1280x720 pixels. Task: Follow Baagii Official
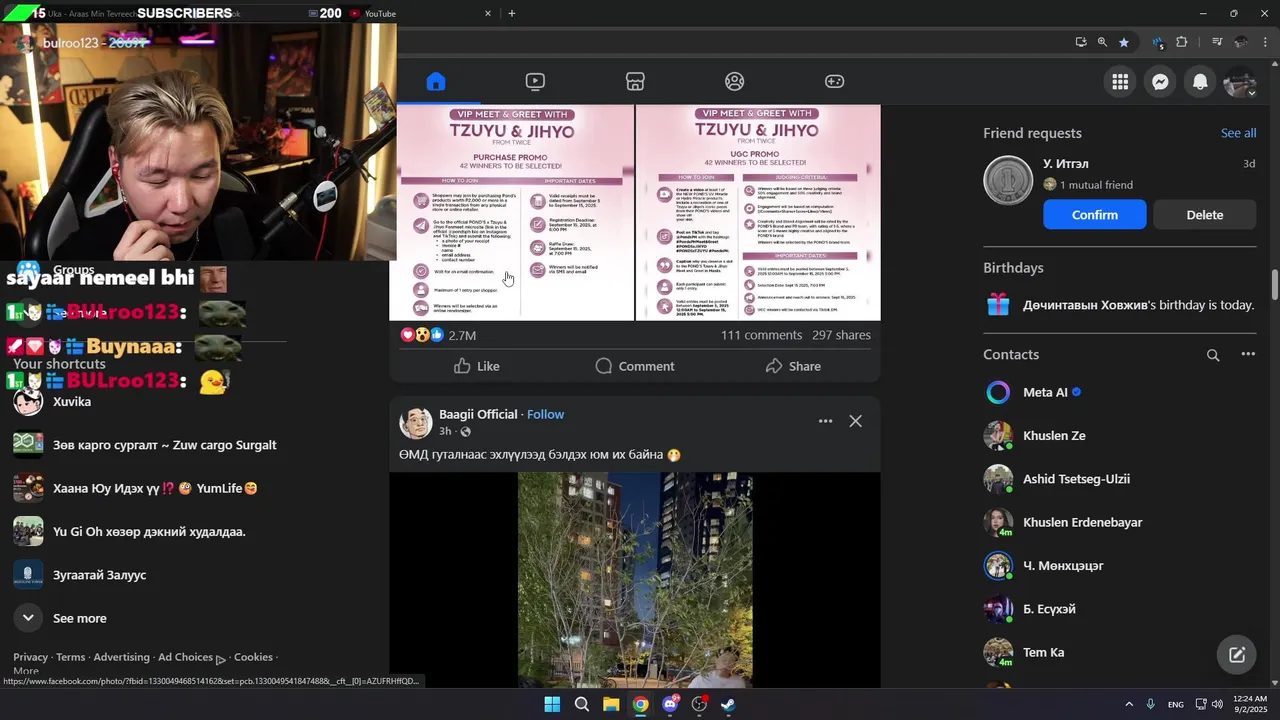(545, 414)
